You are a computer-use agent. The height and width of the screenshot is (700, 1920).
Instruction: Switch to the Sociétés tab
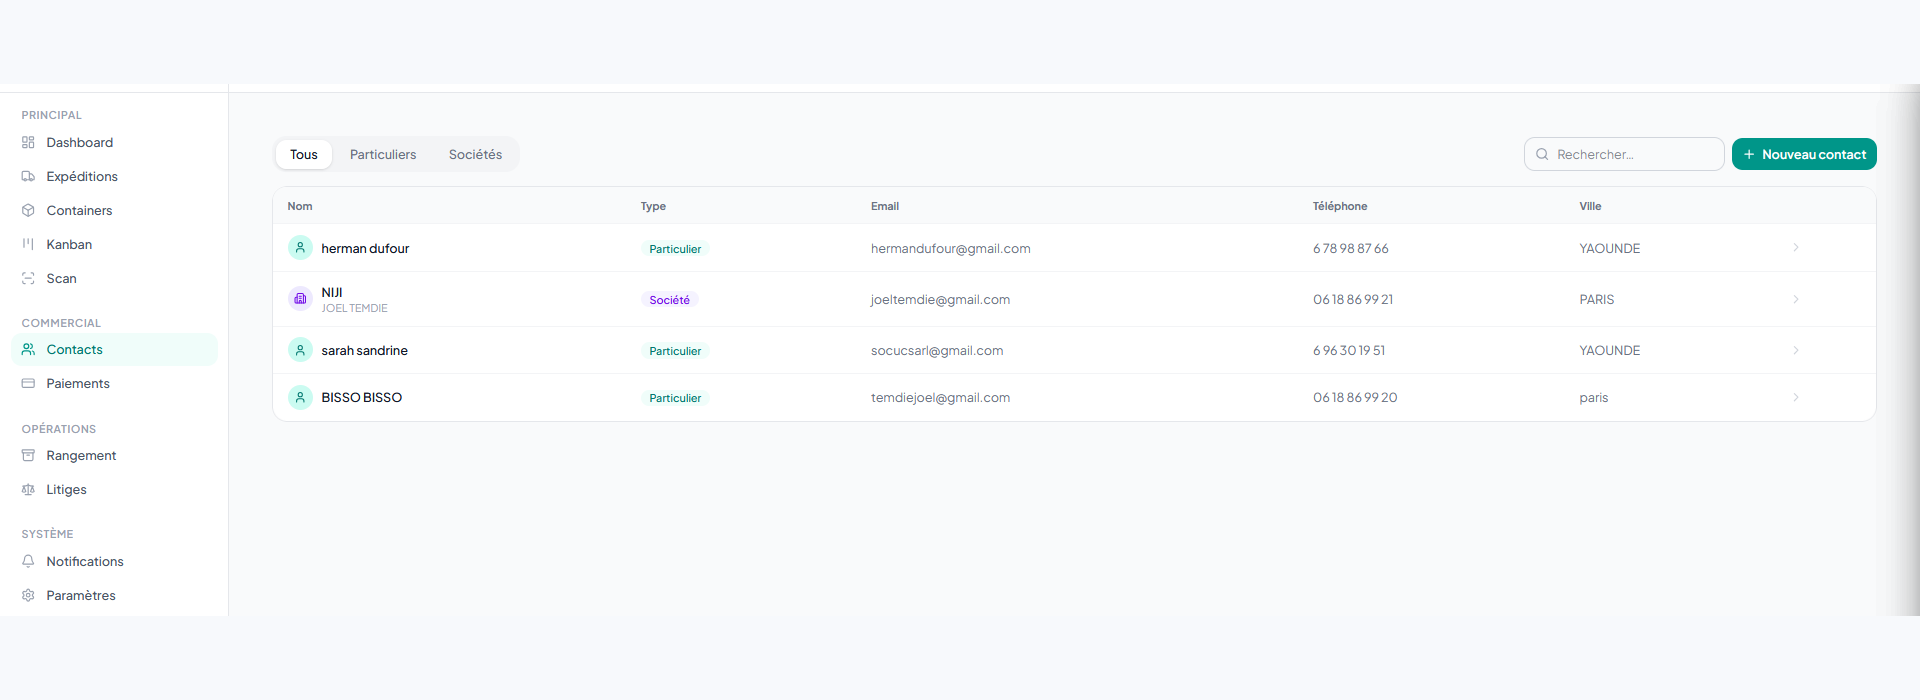[476, 155]
